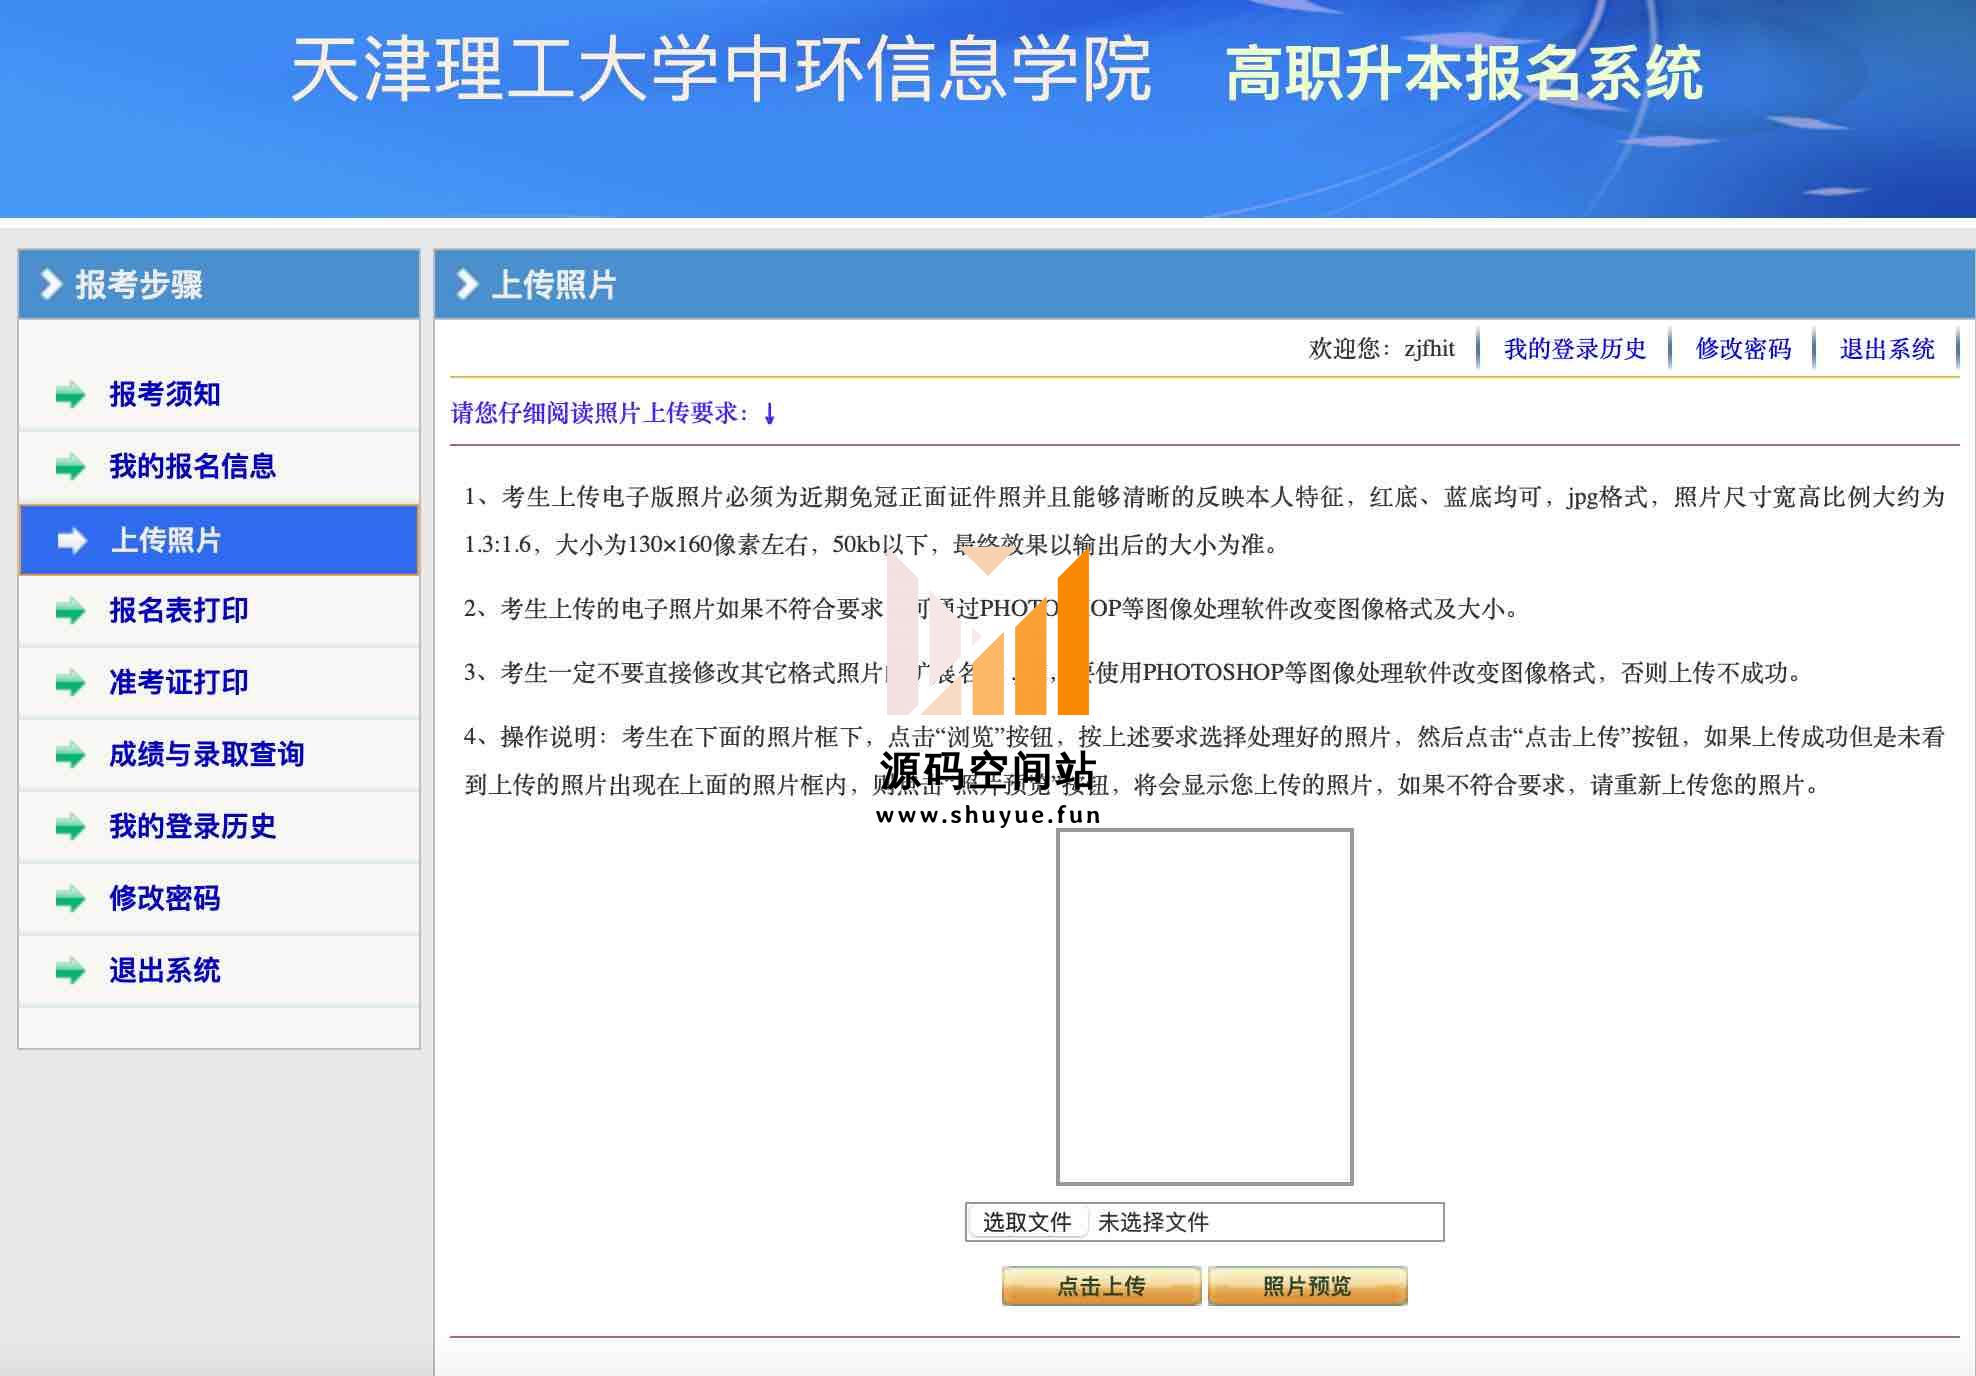Click chevron icon in 上传照片 panel header
This screenshot has width=1976, height=1376.
tap(466, 285)
